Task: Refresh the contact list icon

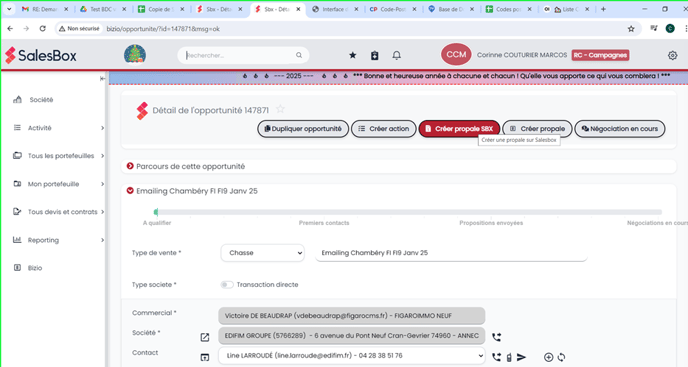Action: pyautogui.click(x=561, y=357)
